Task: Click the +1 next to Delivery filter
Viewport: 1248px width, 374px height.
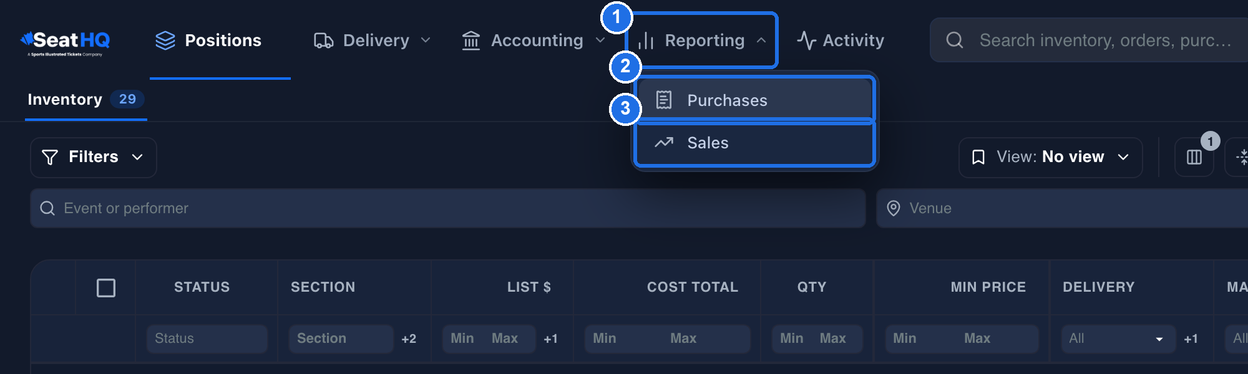Action: pyautogui.click(x=1191, y=339)
